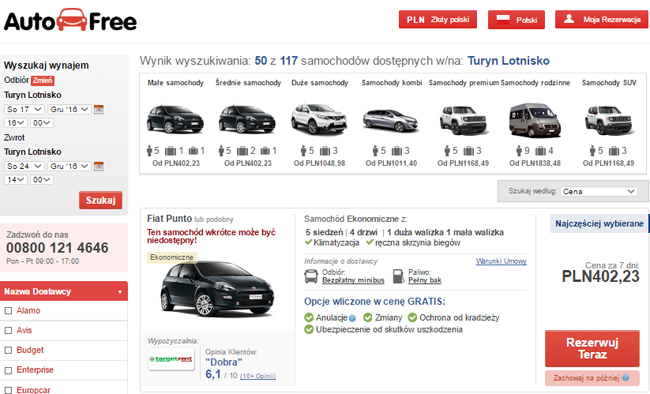The height and width of the screenshot is (394, 650).
Task: Click Zachowaj na później button
Action: (x=592, y=378)
